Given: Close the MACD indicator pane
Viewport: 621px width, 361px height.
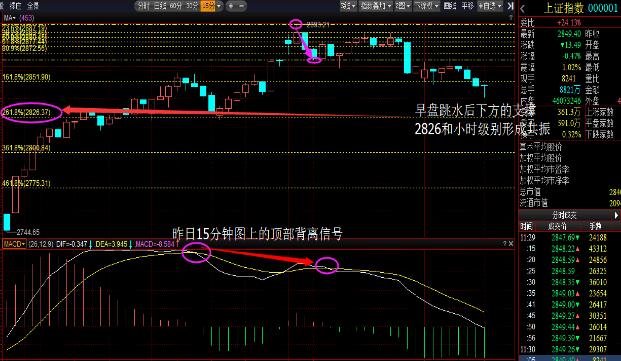Looking at the screenshot, I should pyautogui.click(x=511, y=243).
